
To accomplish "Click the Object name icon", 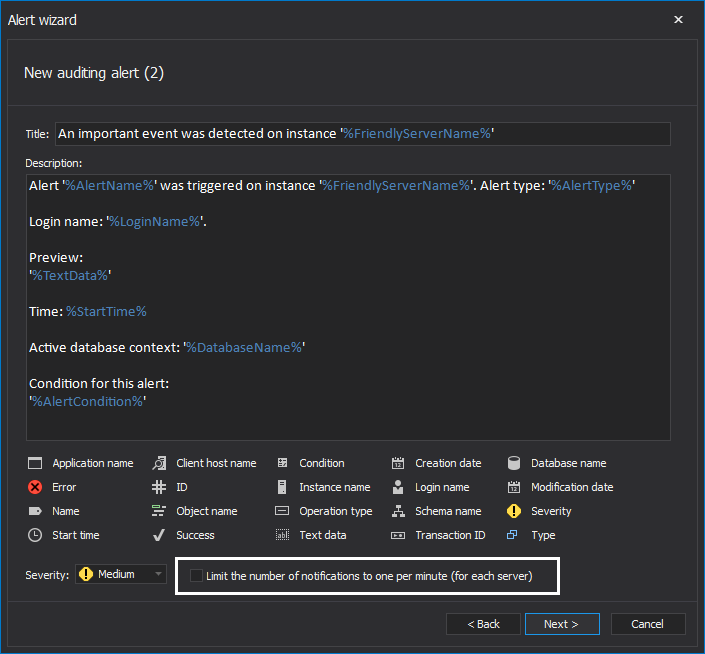I will [x=159, y=511].
